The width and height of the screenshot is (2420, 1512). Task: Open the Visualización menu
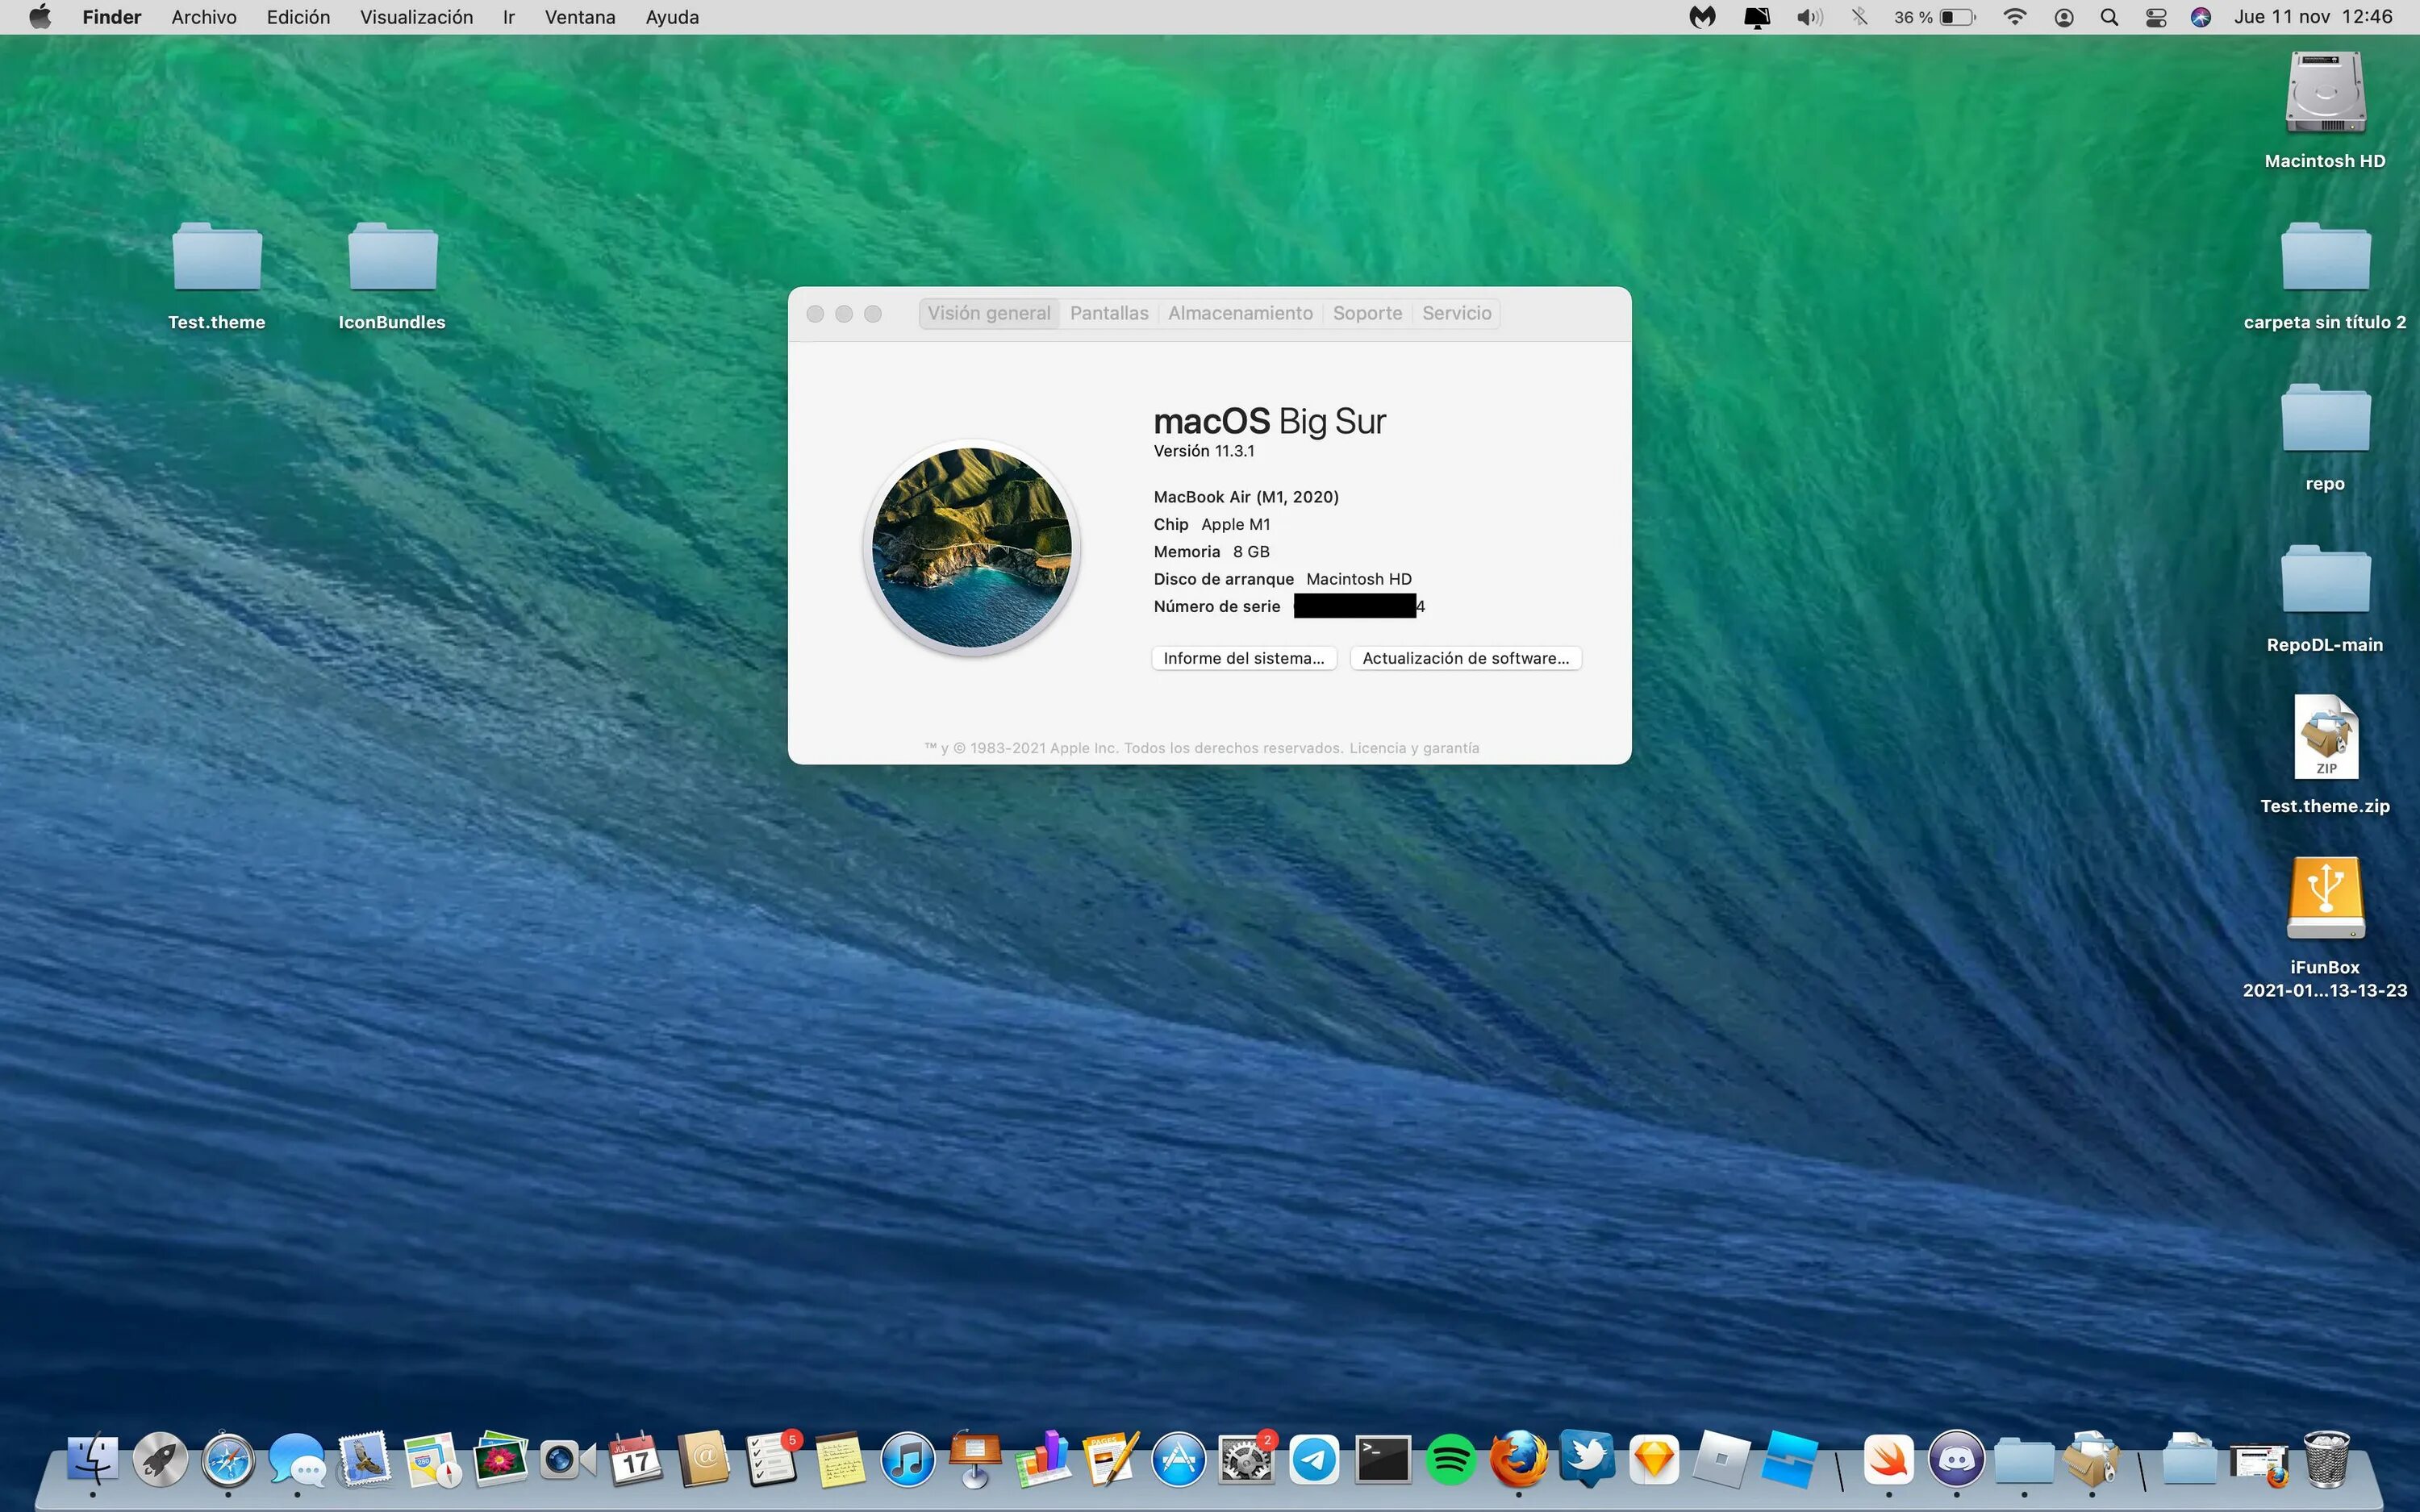[x=416, y=17]
